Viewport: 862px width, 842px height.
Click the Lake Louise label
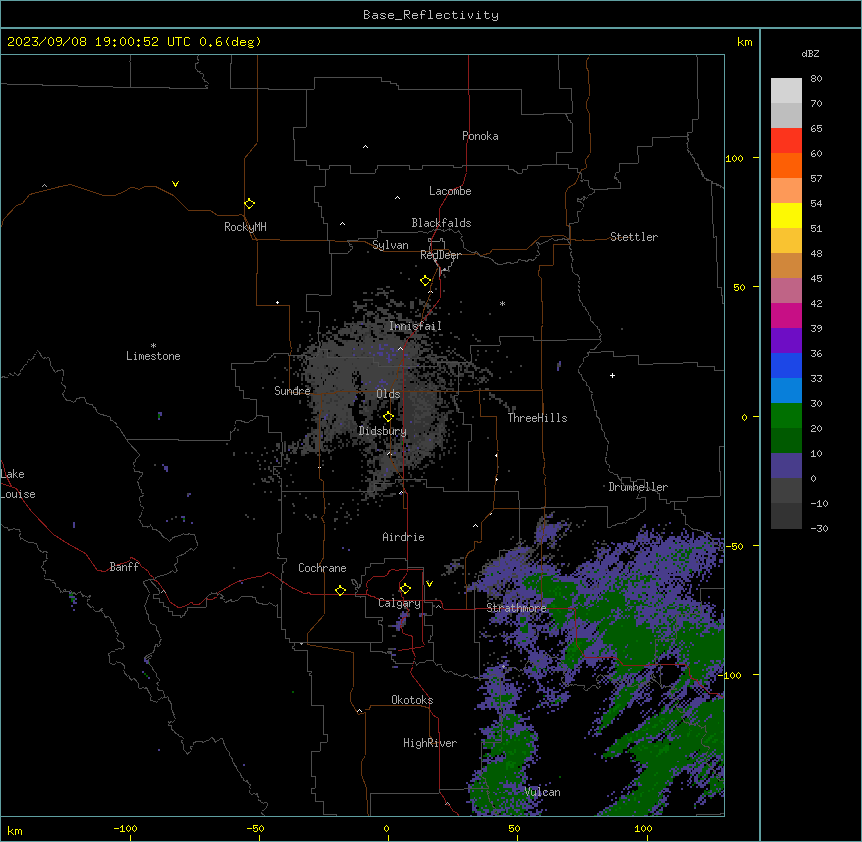tap(18, 484)
